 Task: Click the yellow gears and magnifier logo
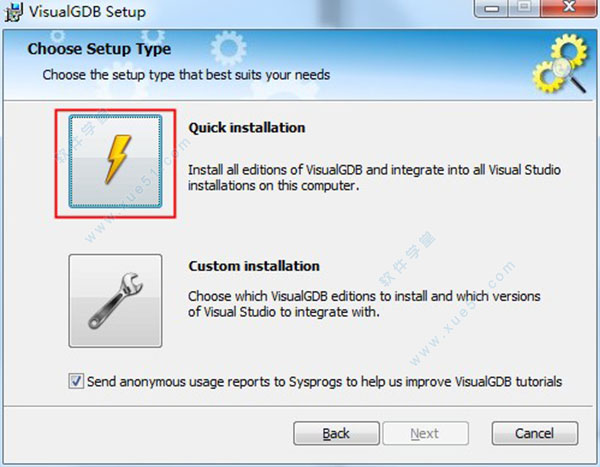point(560,64)
